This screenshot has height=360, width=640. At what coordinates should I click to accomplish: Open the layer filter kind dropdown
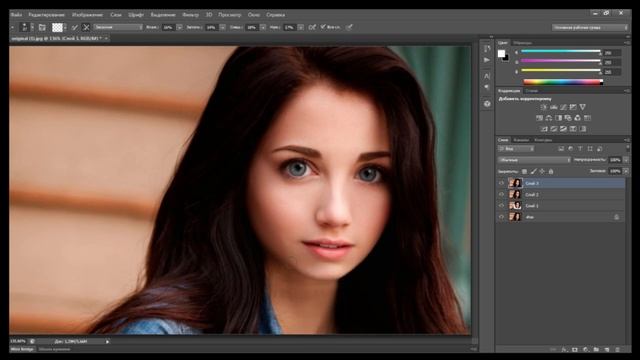tap(516, 149)
